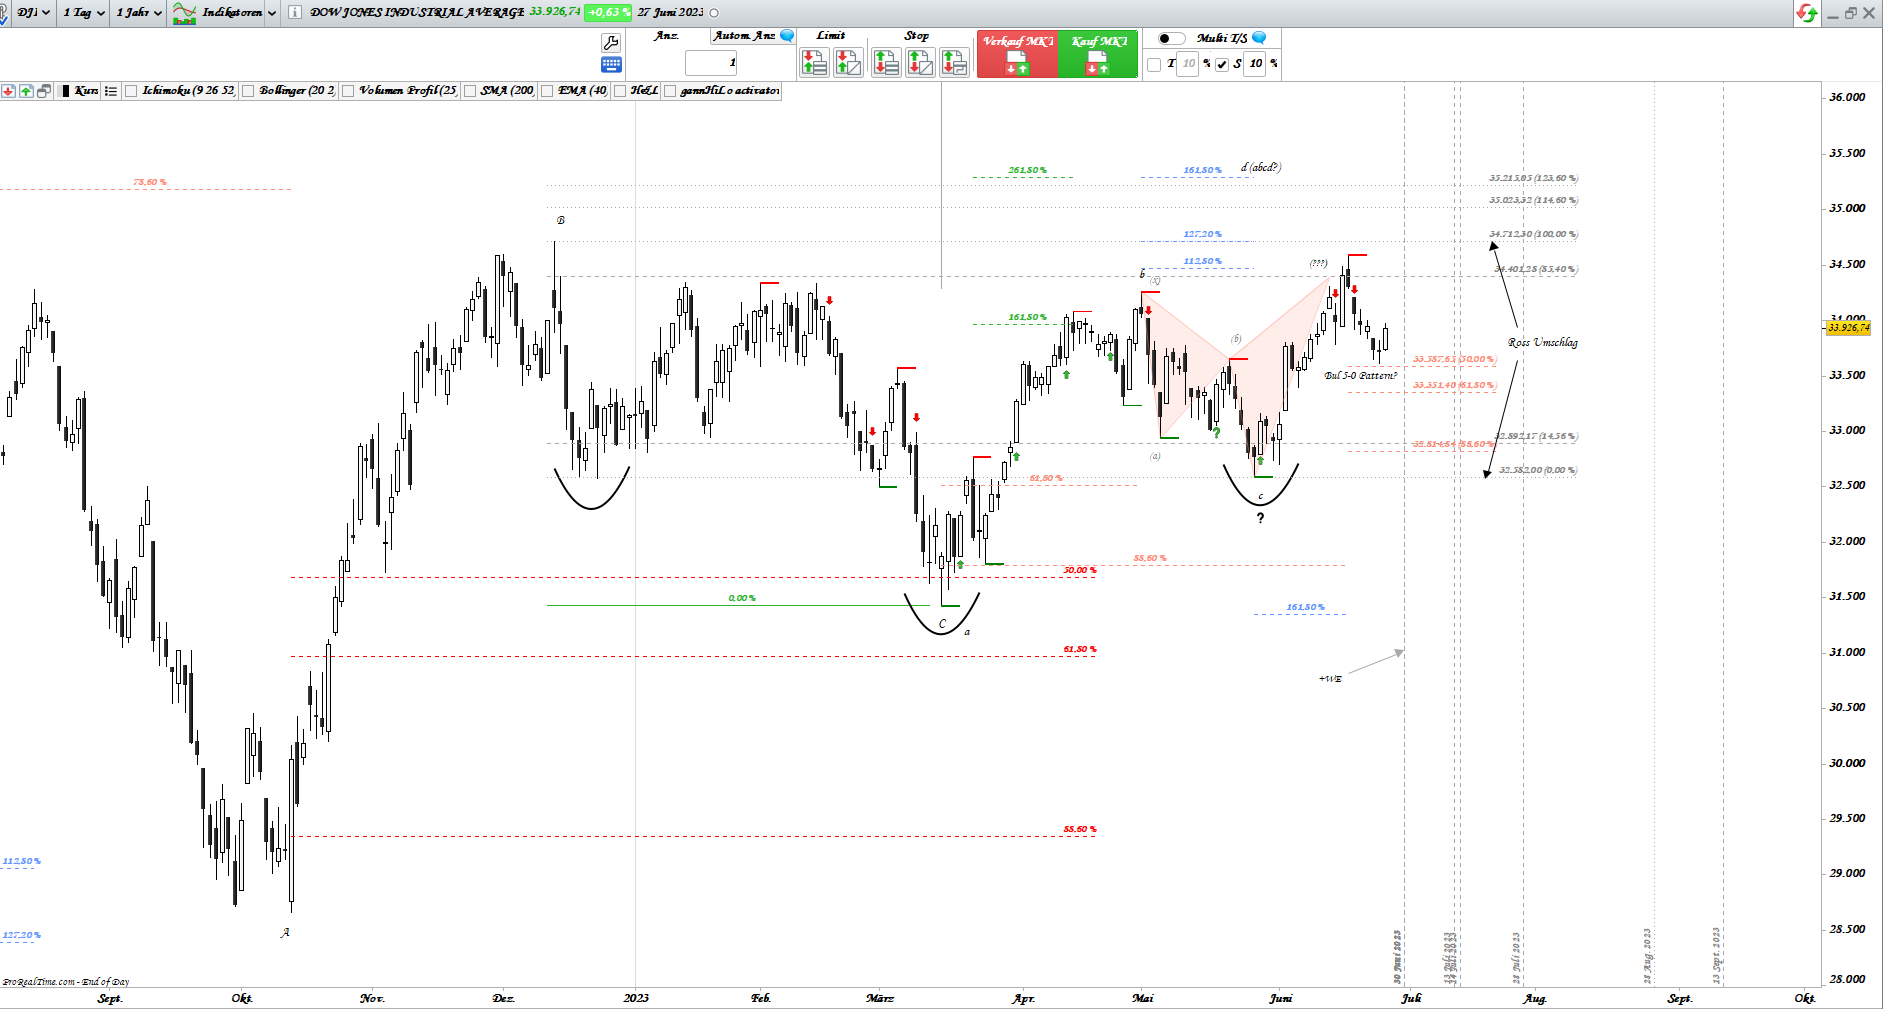The width and height of the screenshot is (1883, 1009).
Task: Click the green 'Kauf MKT' buy button
Action: (1098, 54)
